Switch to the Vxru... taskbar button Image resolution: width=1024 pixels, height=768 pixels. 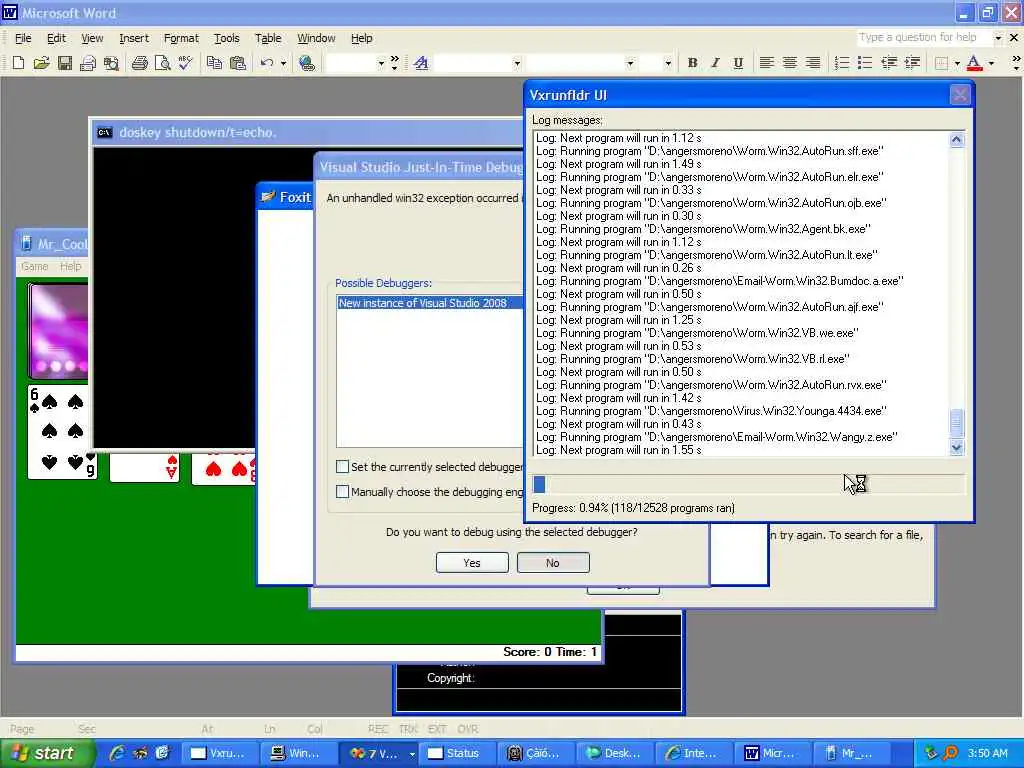click(220, 753)
